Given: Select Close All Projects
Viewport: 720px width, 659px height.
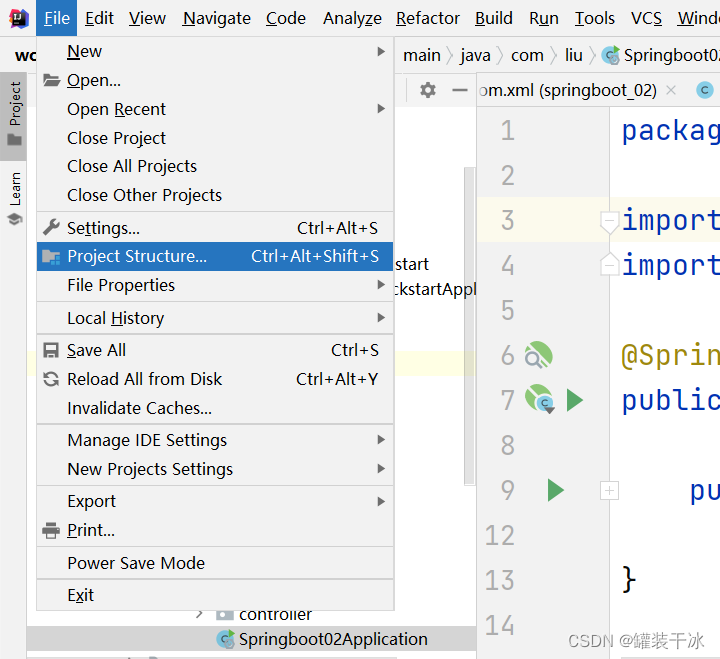Looking at the screenshot, I should [215, 166].
